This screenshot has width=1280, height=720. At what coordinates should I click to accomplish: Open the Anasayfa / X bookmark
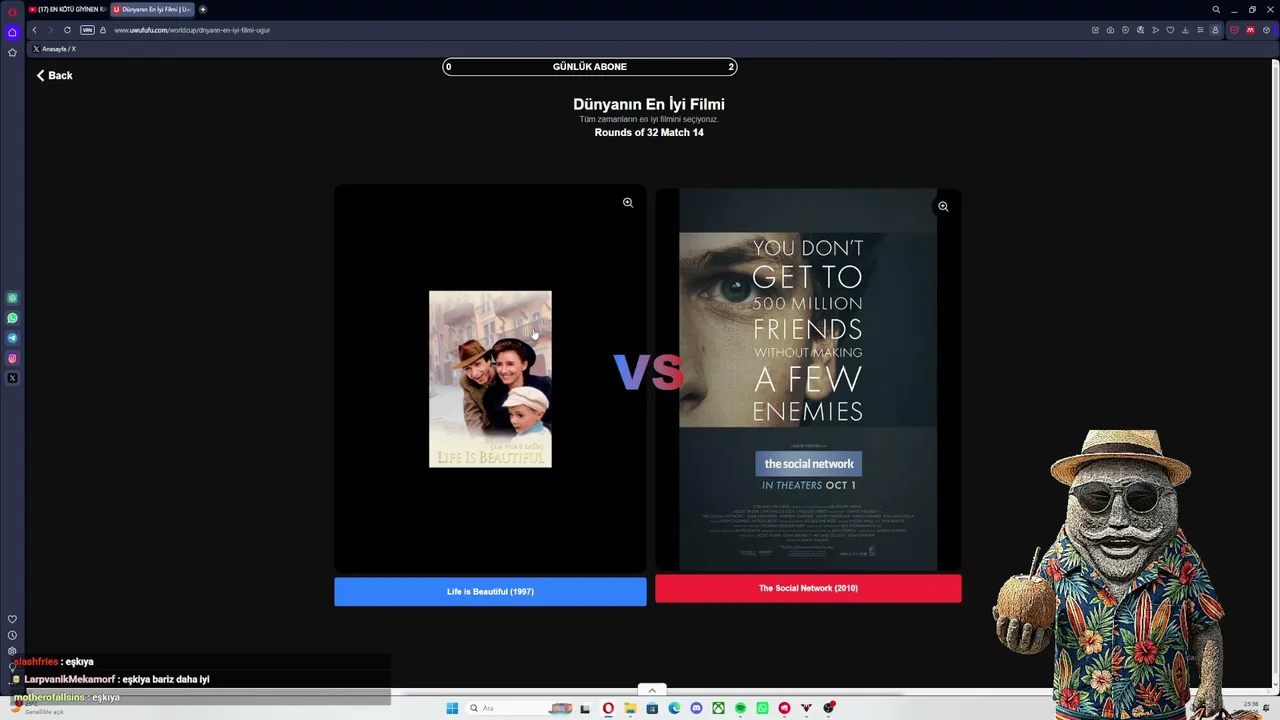54,49
